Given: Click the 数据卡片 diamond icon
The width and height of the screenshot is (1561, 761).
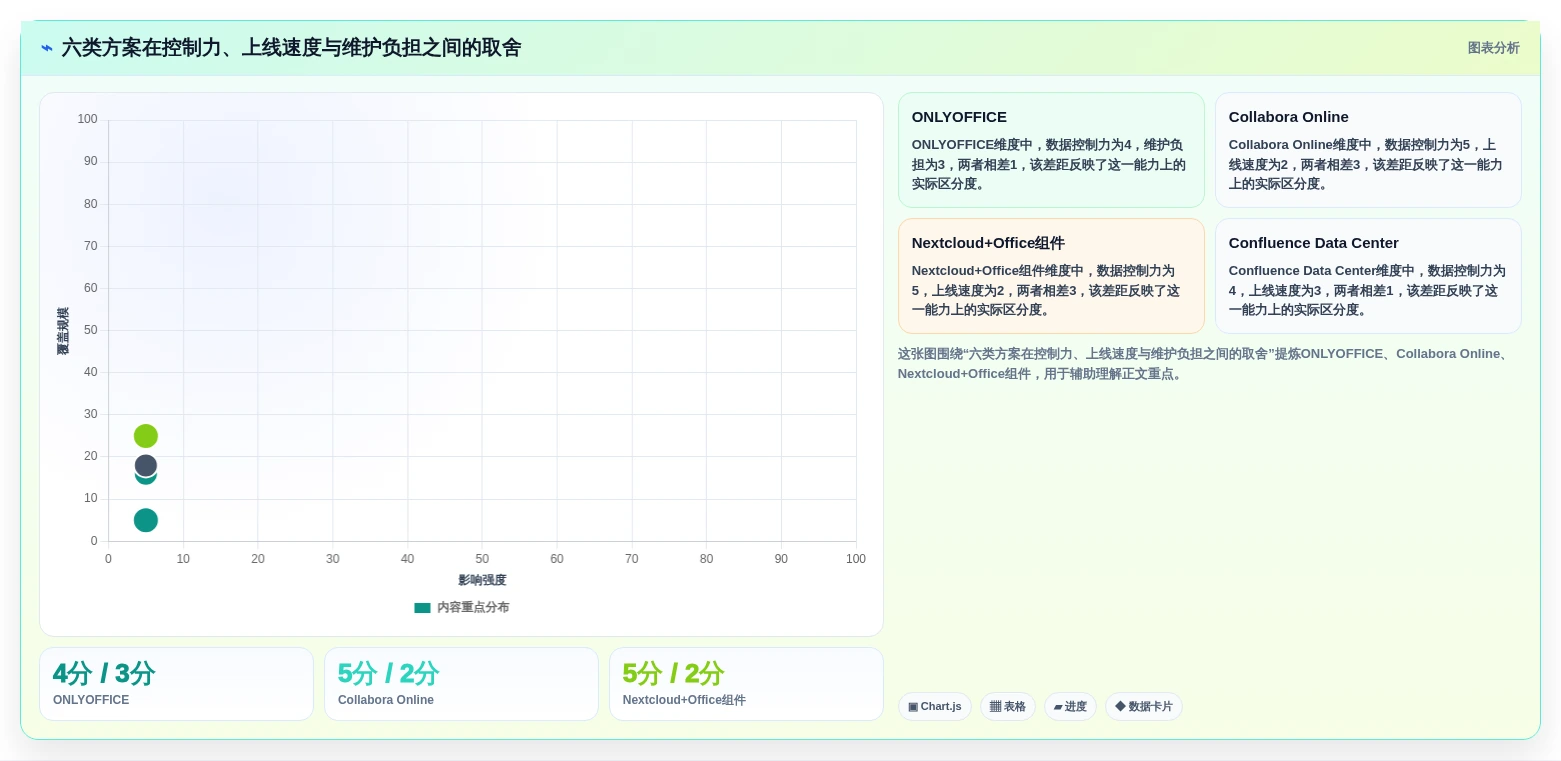Looking at the screenshot, I should (x=1120, y=706).
